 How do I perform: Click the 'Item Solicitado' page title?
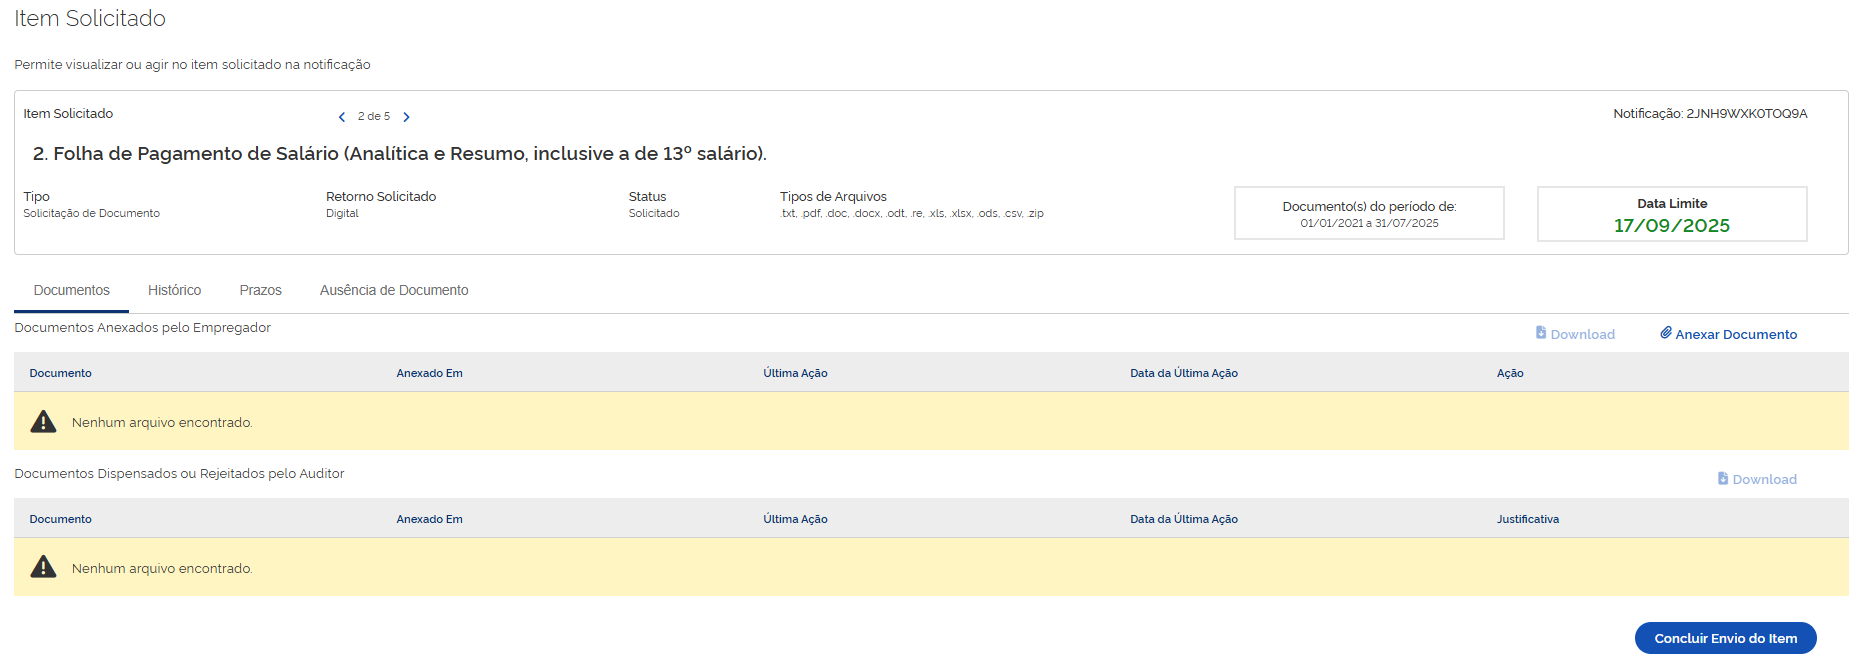[90, 19]
